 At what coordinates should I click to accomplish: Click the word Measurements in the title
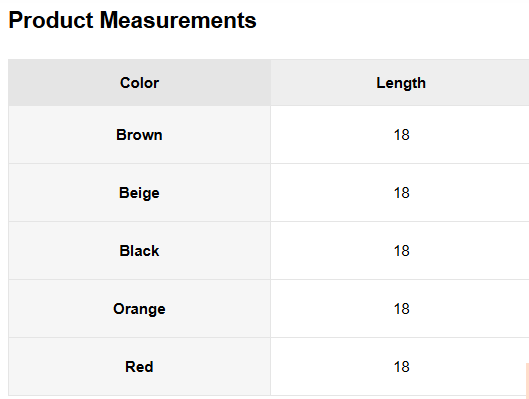pos(178,20)
